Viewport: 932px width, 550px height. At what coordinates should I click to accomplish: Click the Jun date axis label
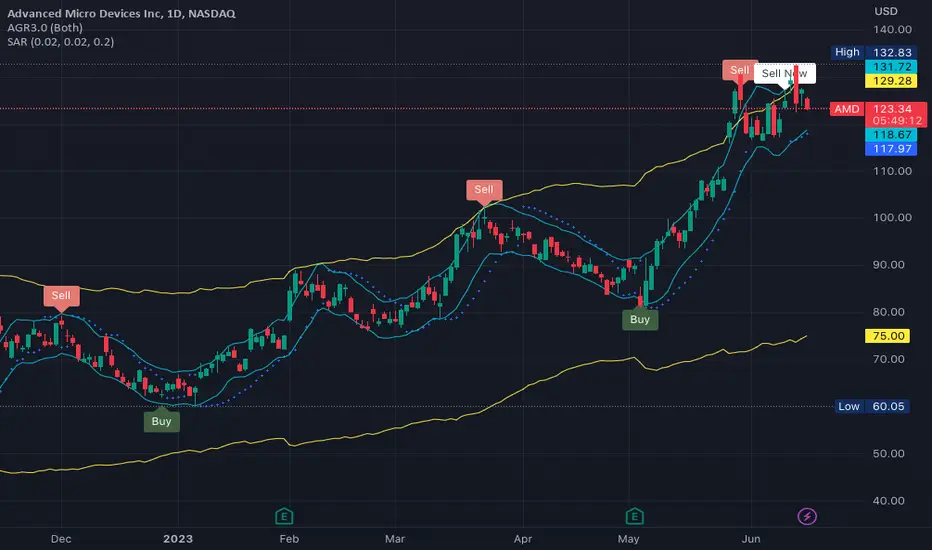[x=751, y=539]
